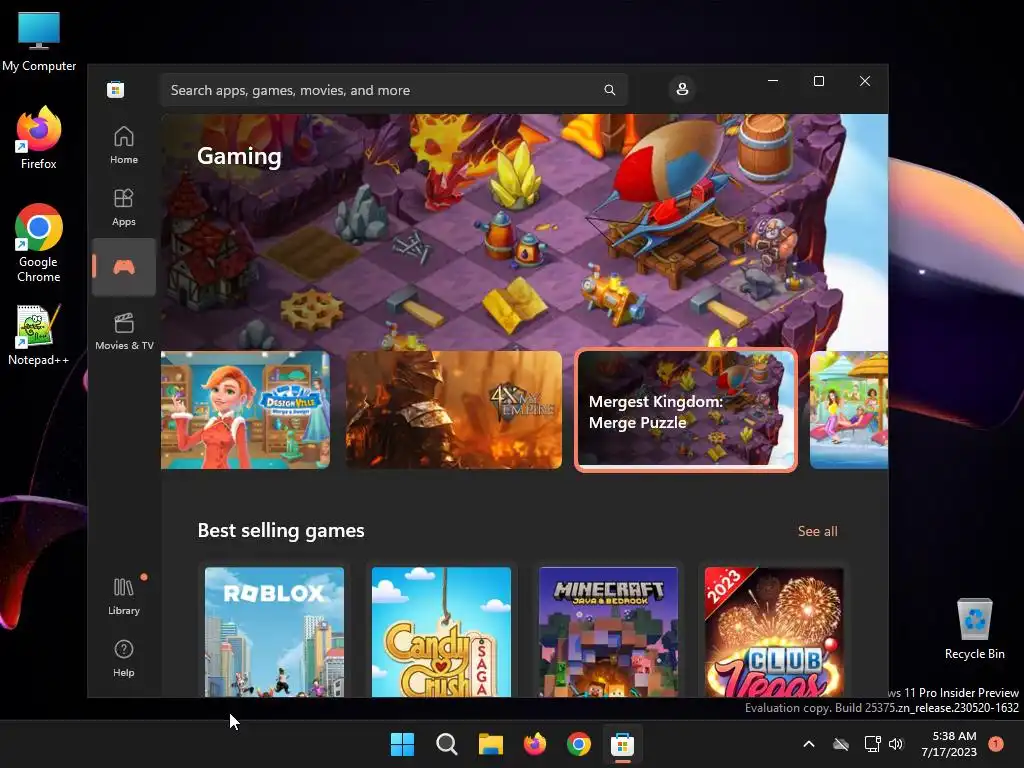Image resolution: width=1024 pixels, height=768 pixels.
Task: Open the Minecraft Java & Bedrock tile
Action: coord(608,632)
